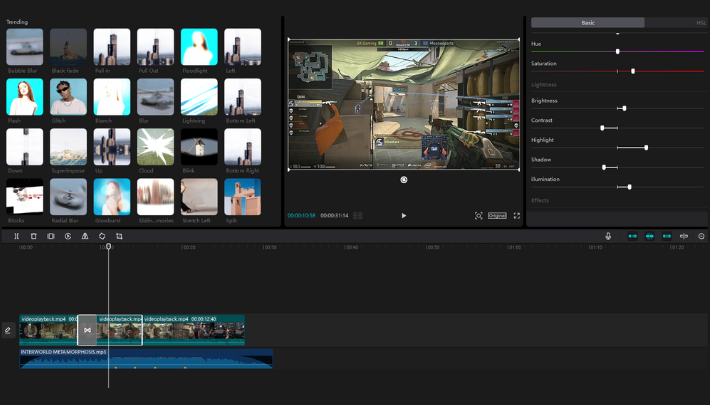
Task: Click the Mirror icon in timeline toolbar
Action: point(85,236)
